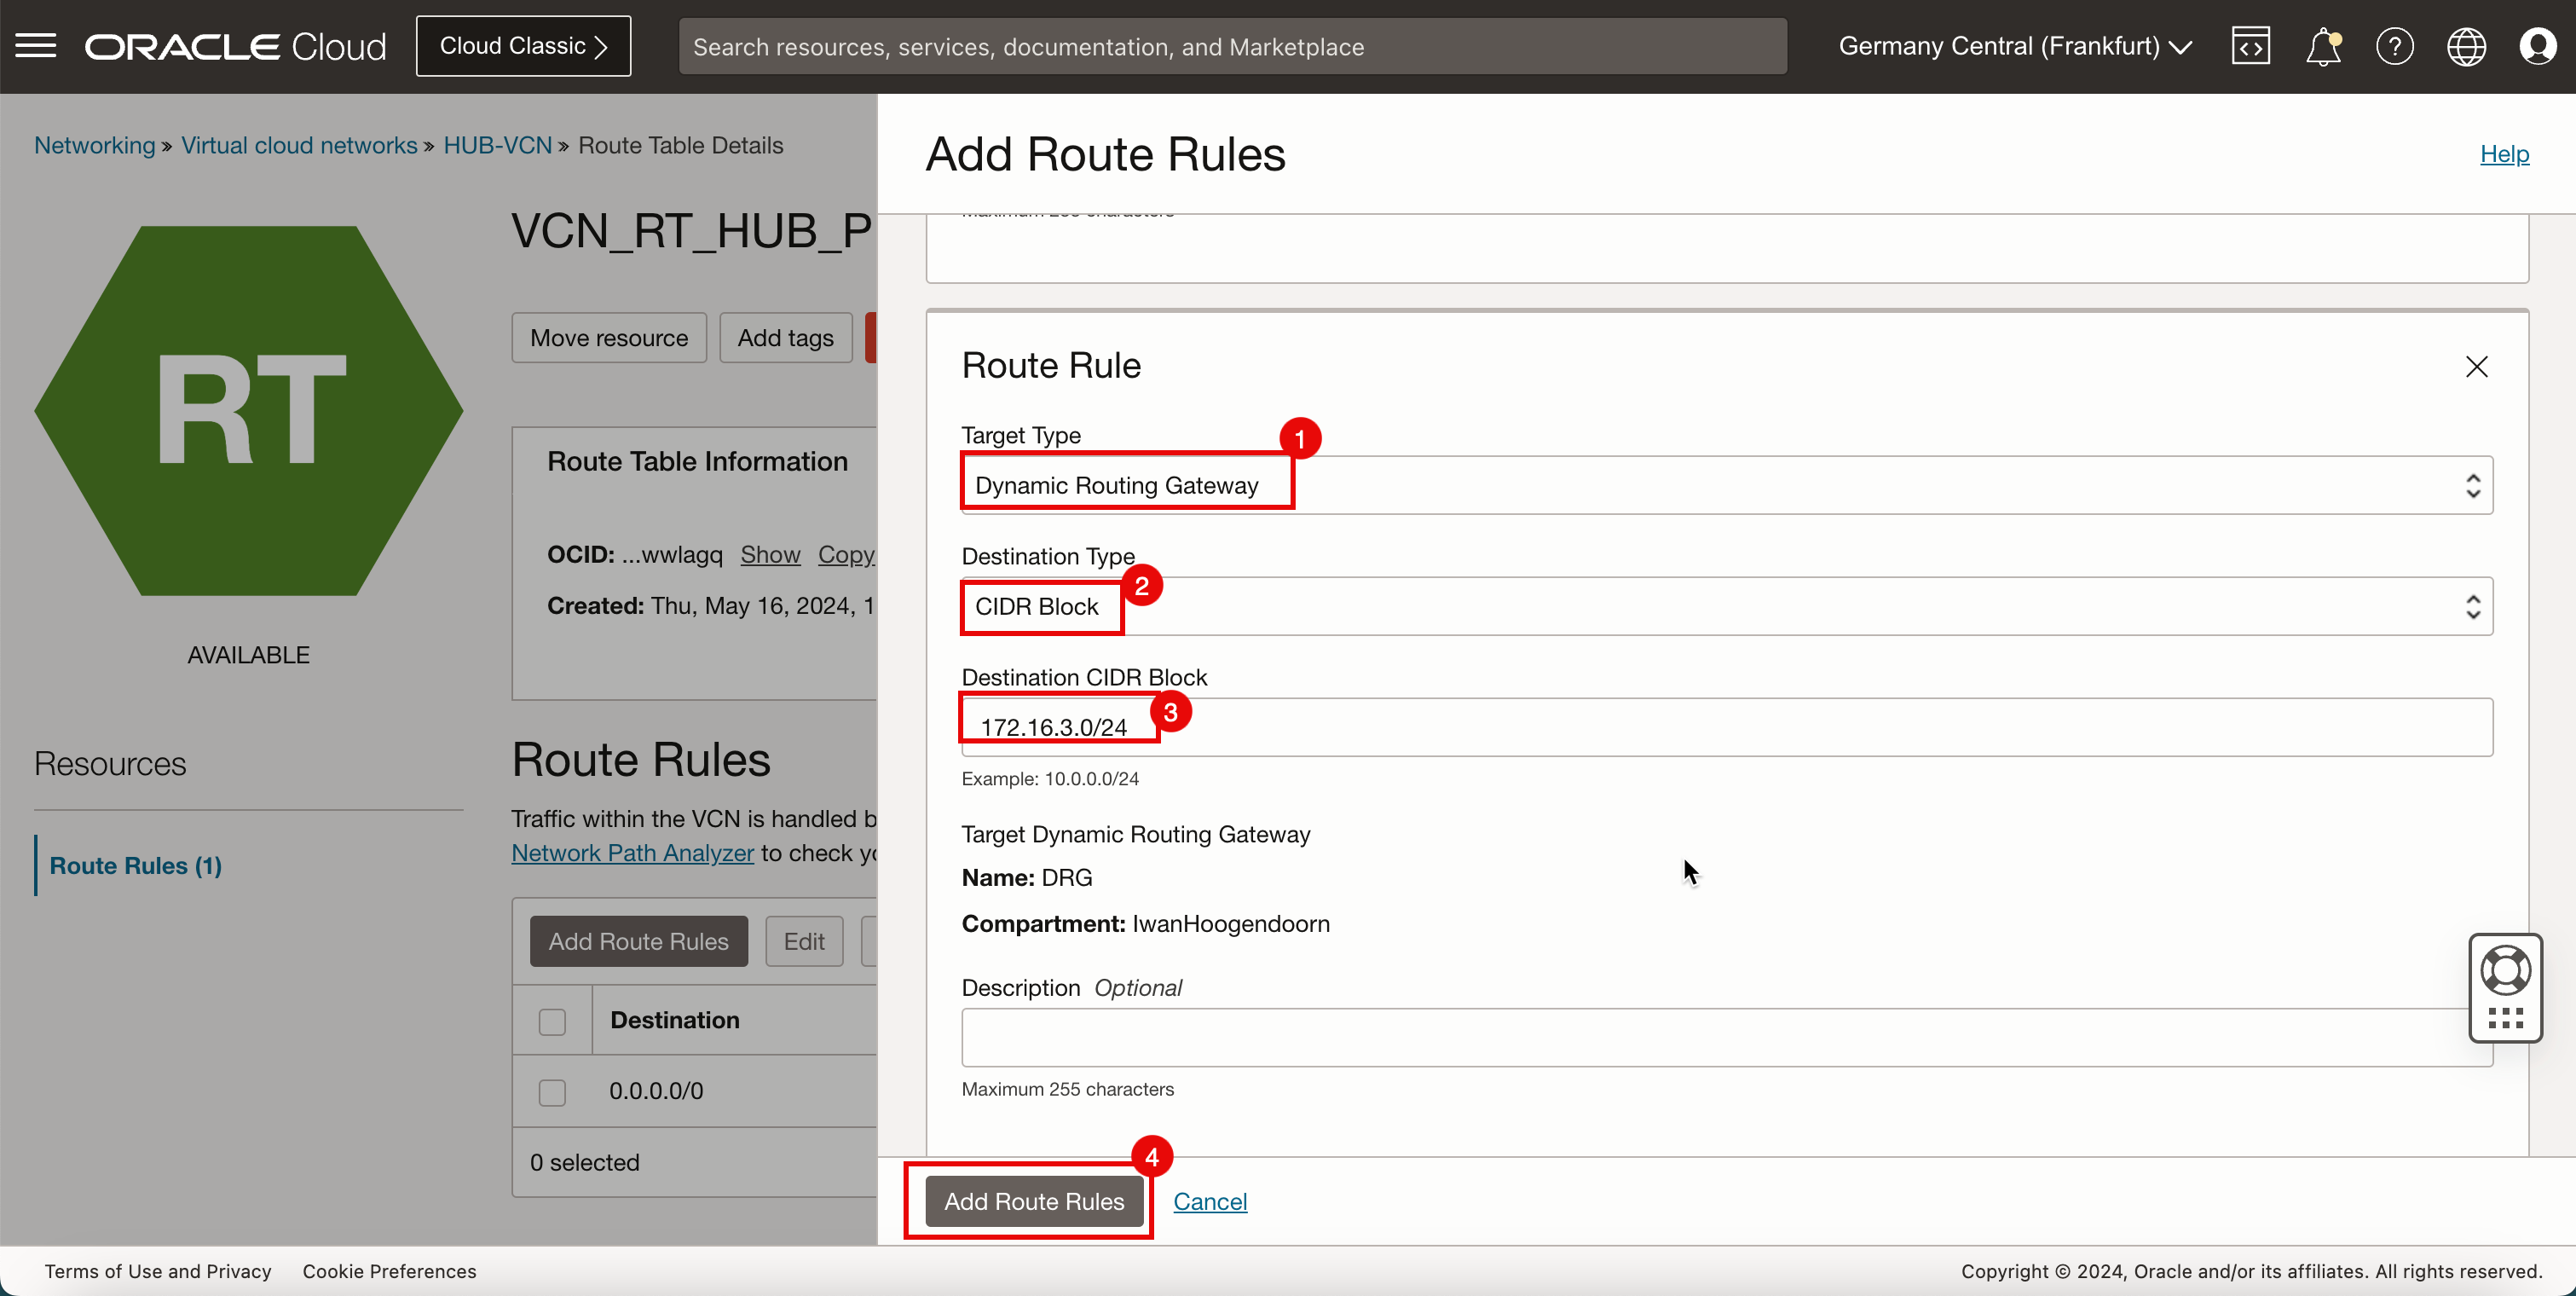Click the notifications bell icon

point(2323,46)
